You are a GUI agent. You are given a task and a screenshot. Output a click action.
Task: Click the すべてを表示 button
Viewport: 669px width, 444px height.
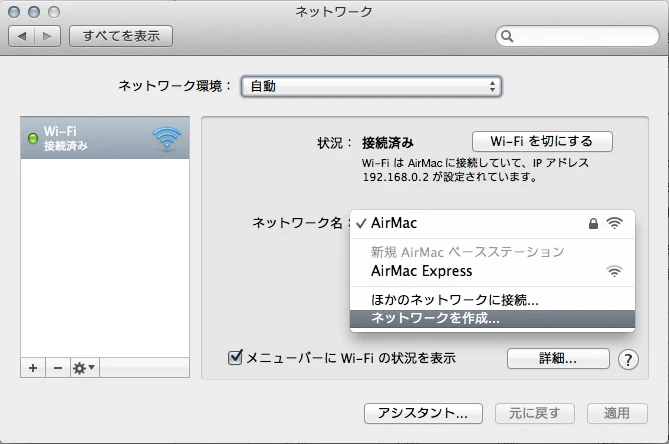coord(121,36)
